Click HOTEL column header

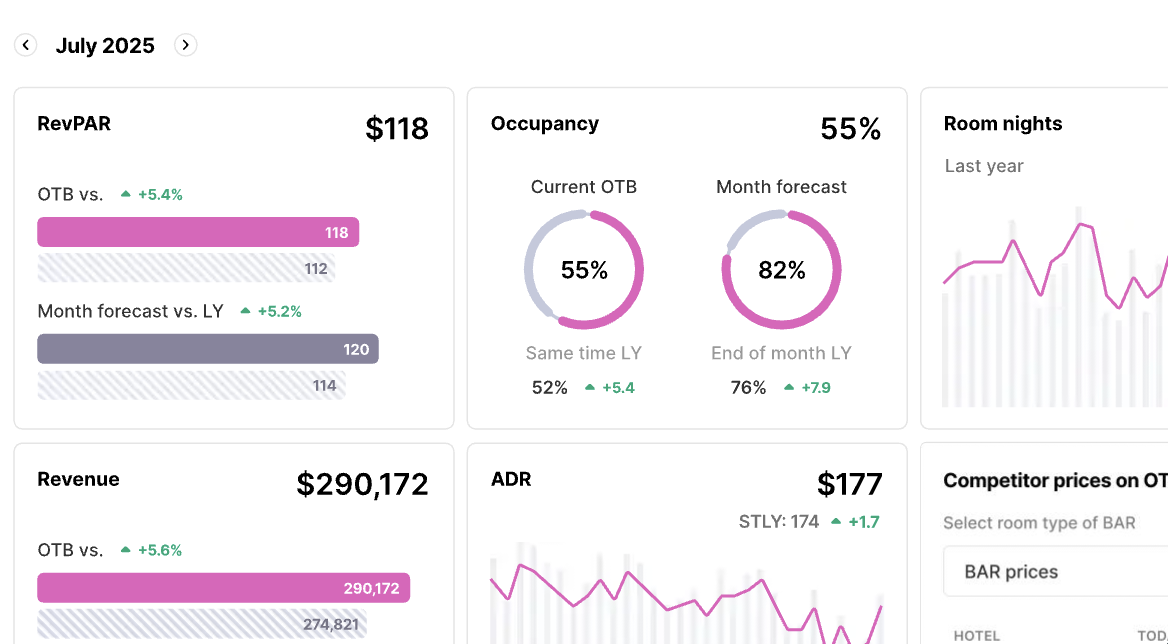point(977,636)
